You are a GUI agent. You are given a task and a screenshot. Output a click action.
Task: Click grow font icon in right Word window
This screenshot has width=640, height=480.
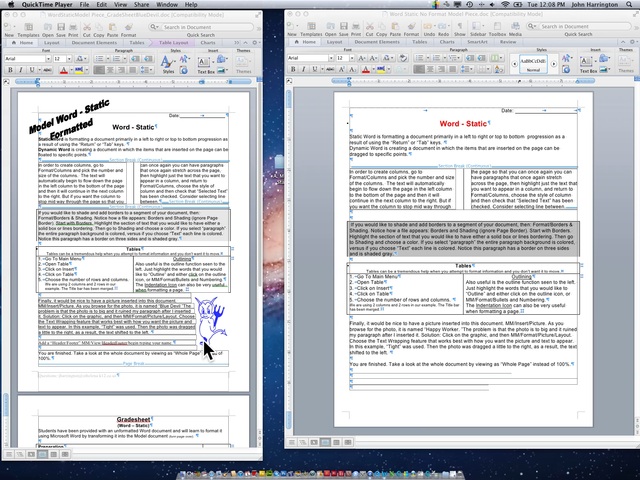(362, 58)
